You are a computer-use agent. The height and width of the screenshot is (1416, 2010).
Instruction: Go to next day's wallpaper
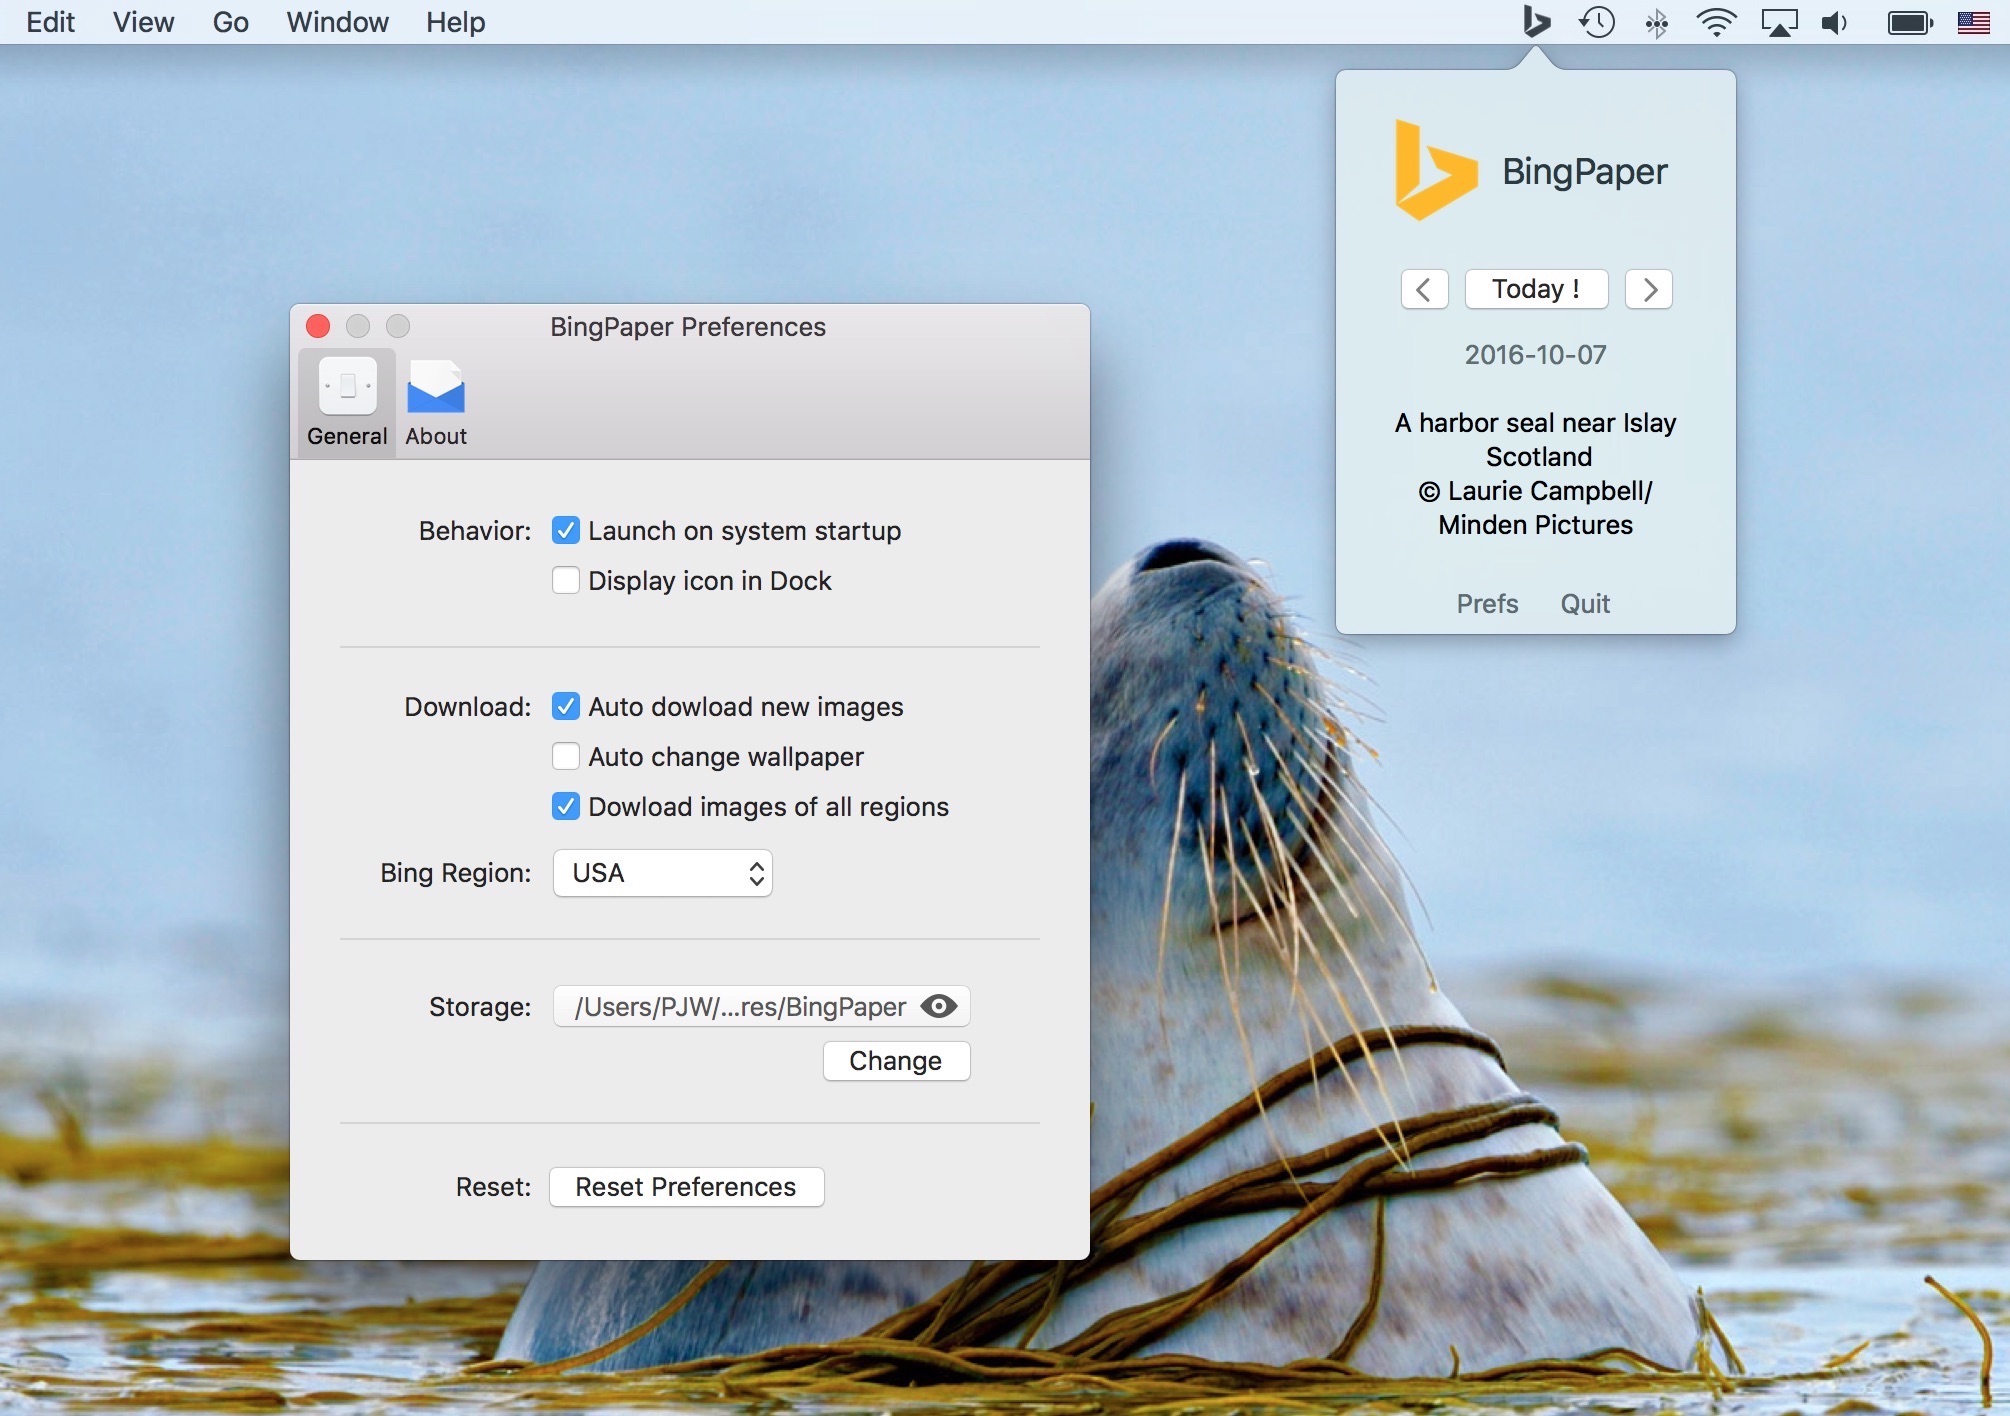point(1649,289)
